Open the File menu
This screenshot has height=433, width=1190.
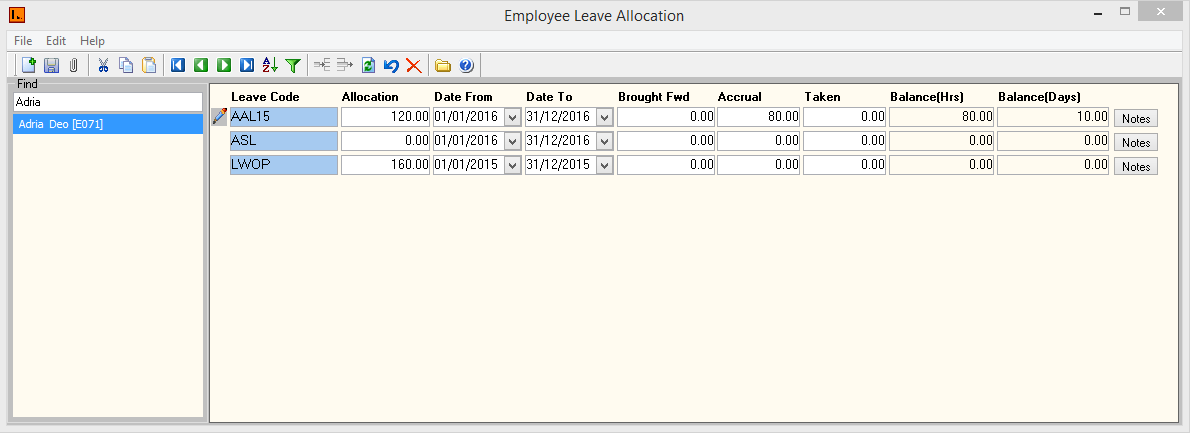(x=23, y=41)
